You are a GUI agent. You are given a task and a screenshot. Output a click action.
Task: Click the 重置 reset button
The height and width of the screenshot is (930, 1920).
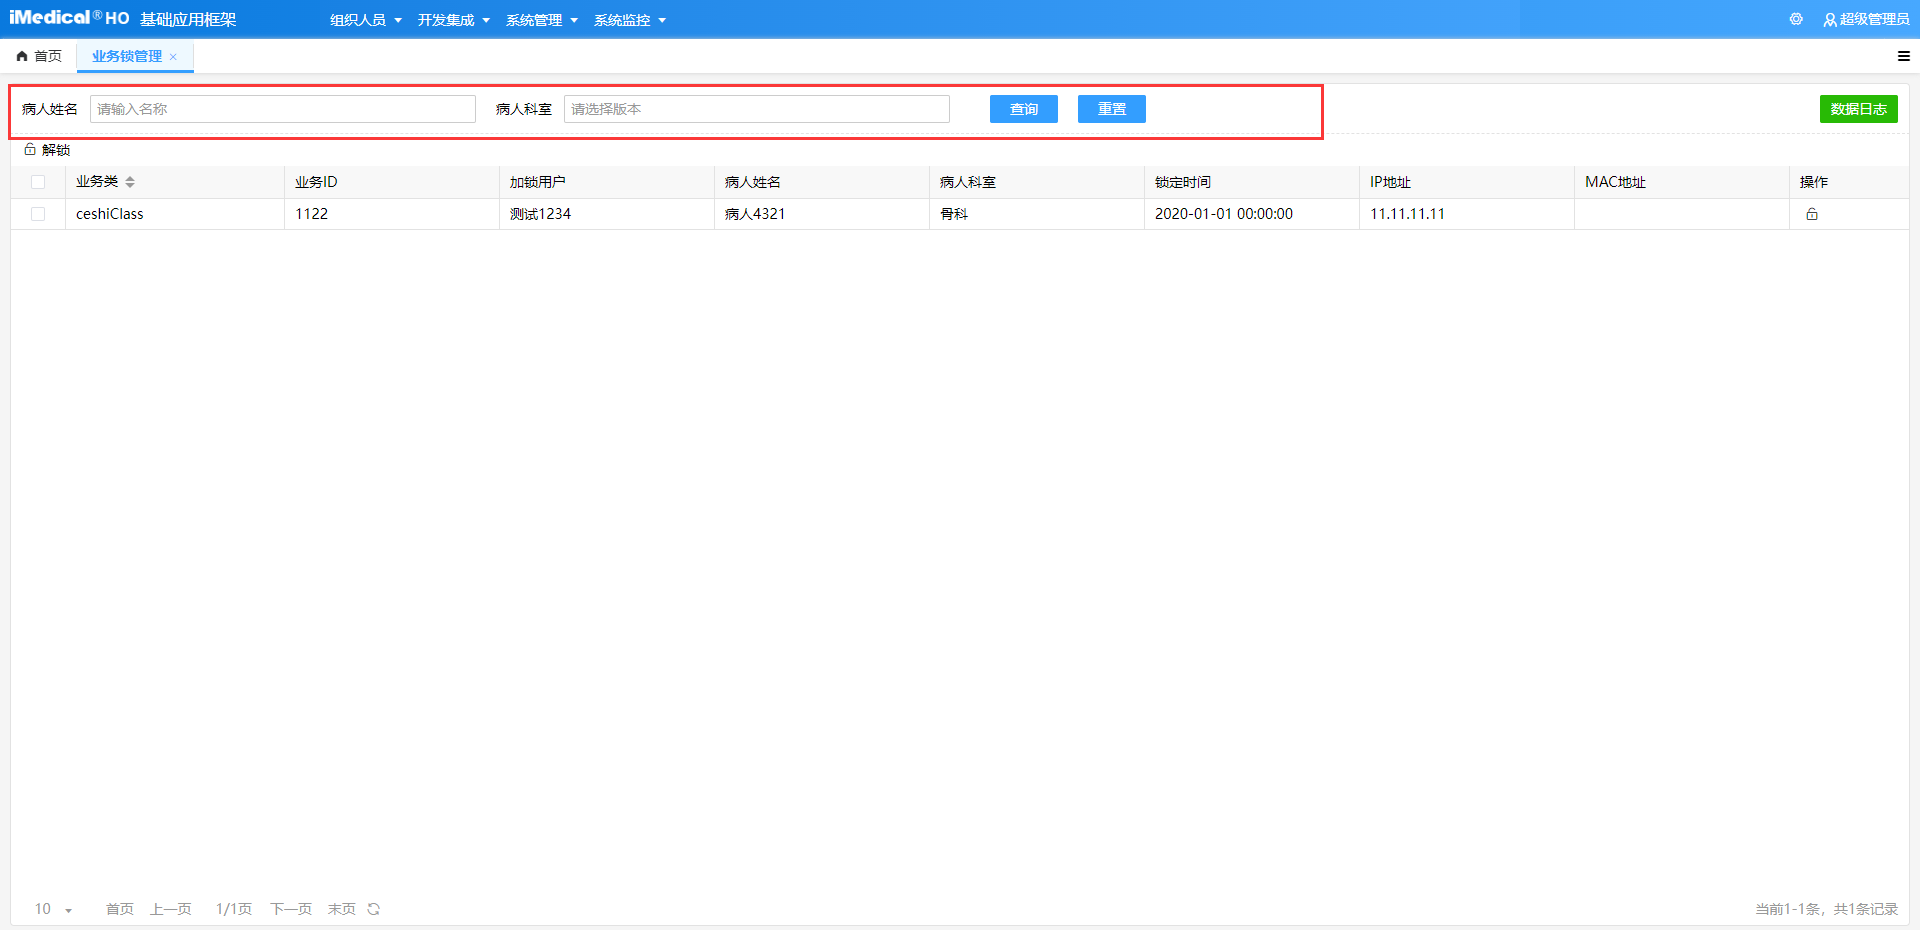coord(1111,109)
